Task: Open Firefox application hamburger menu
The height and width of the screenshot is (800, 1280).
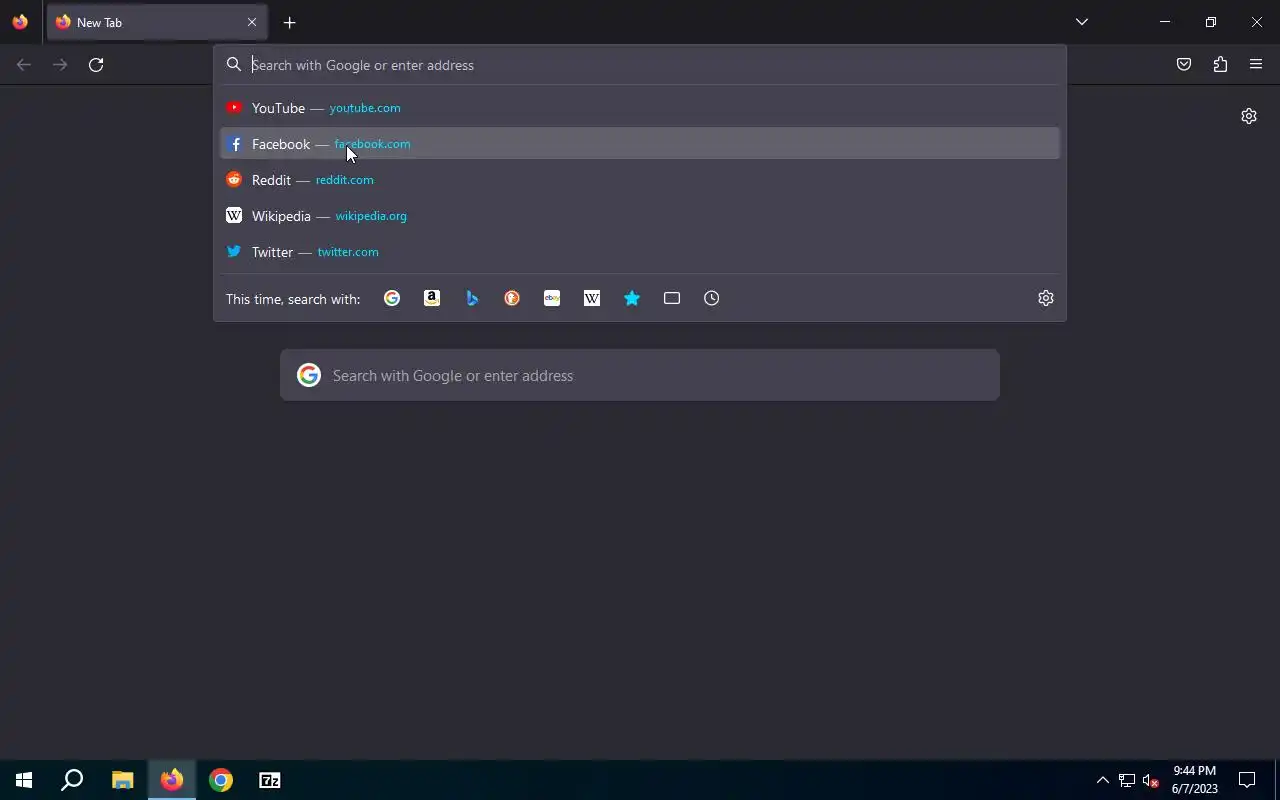Action: click(x=1256, y=64)
